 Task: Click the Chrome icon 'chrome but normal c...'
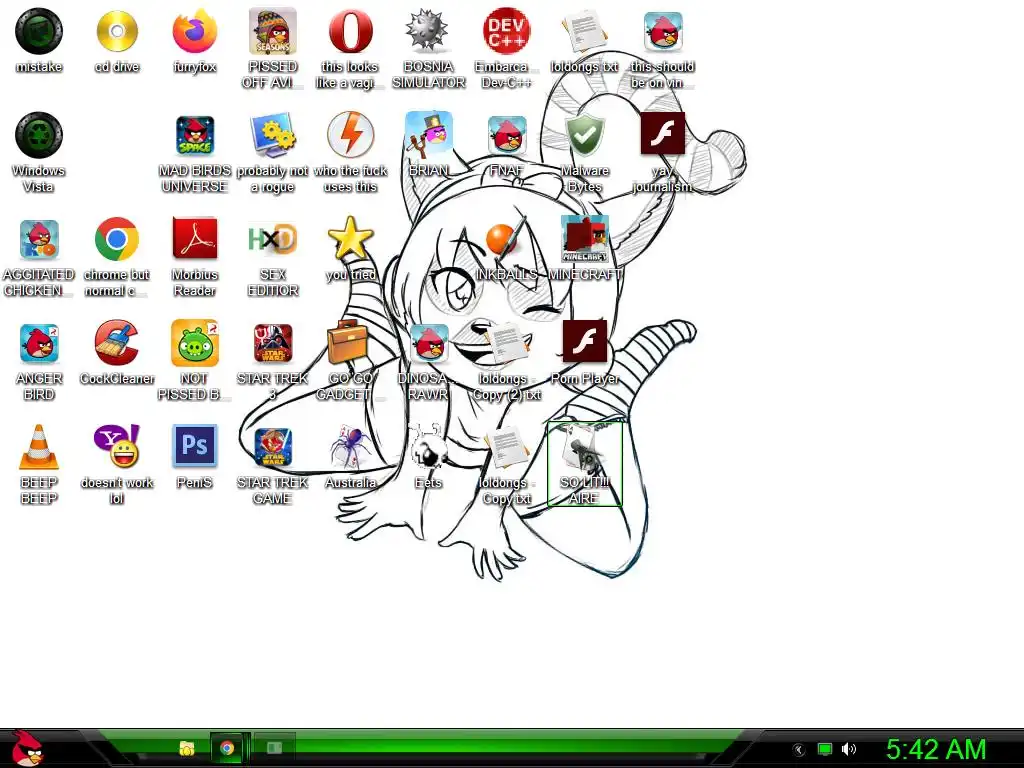click(x=117, y=239)
